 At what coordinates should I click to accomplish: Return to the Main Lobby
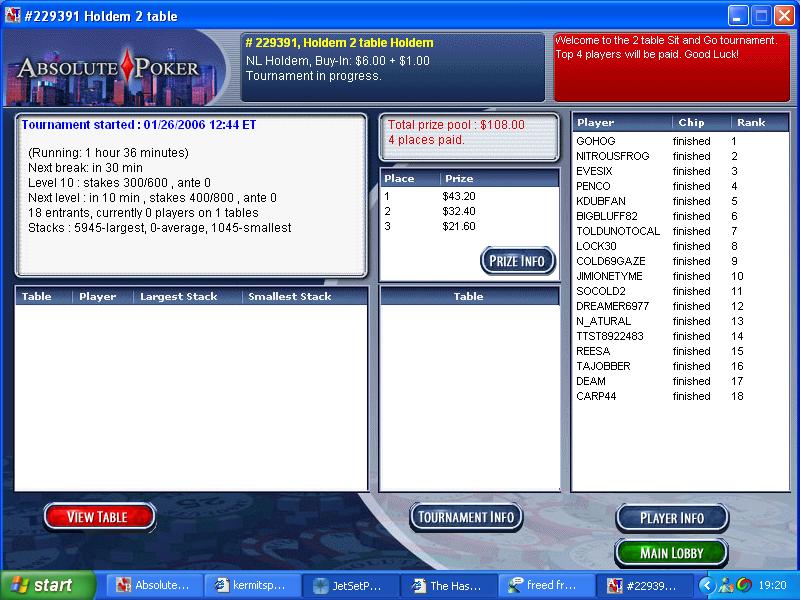pos(672,553)
